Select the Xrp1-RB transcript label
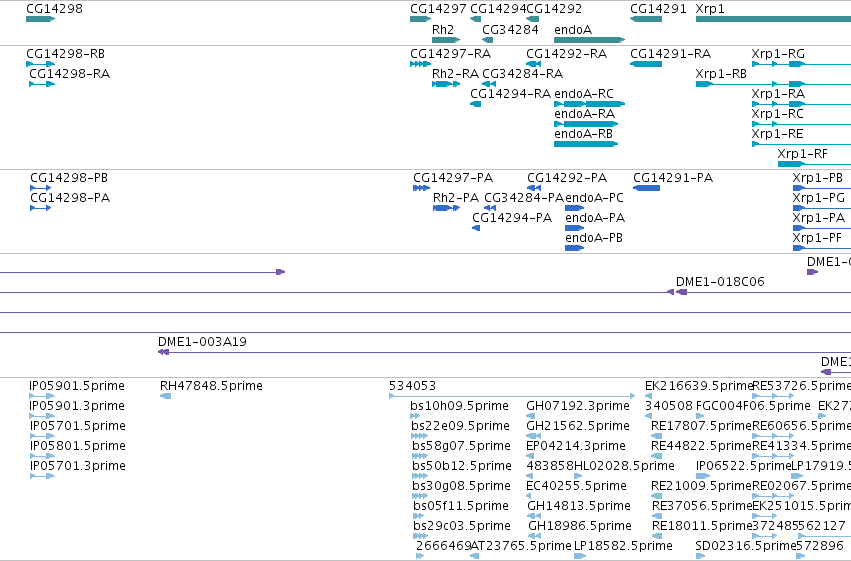 coord(721,74)
